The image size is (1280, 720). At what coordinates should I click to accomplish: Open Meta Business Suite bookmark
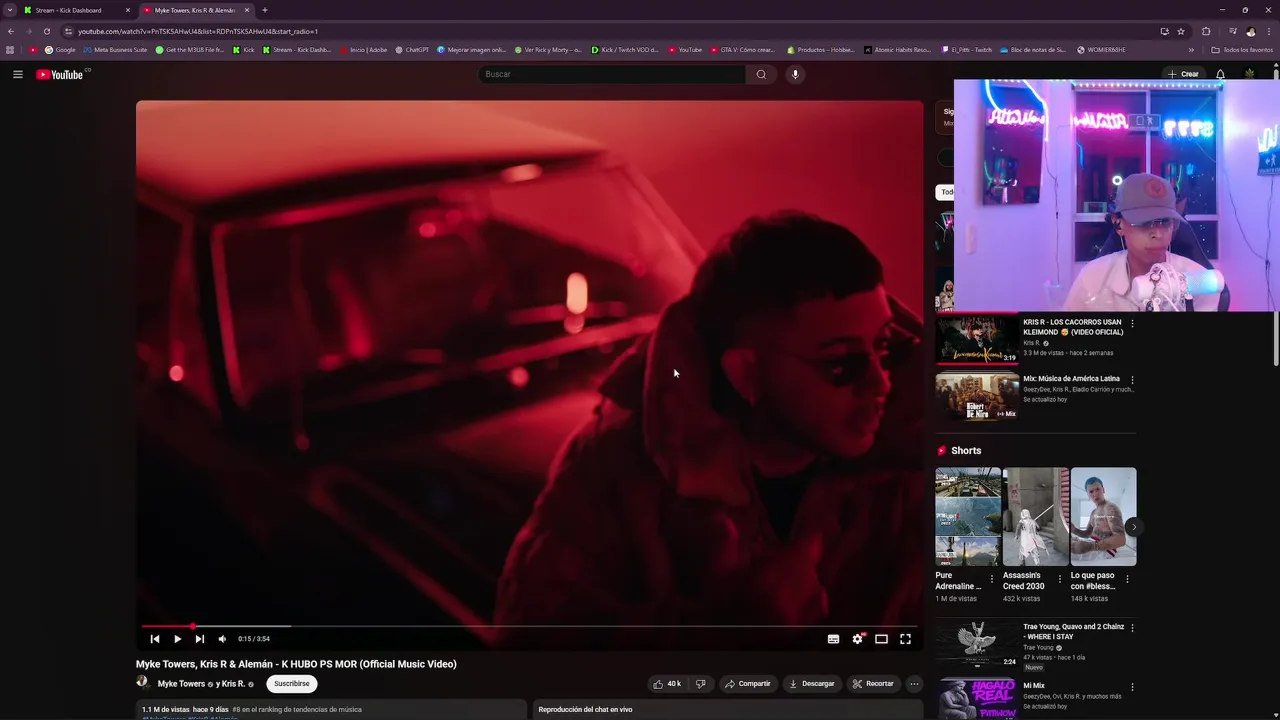(115, 50)
